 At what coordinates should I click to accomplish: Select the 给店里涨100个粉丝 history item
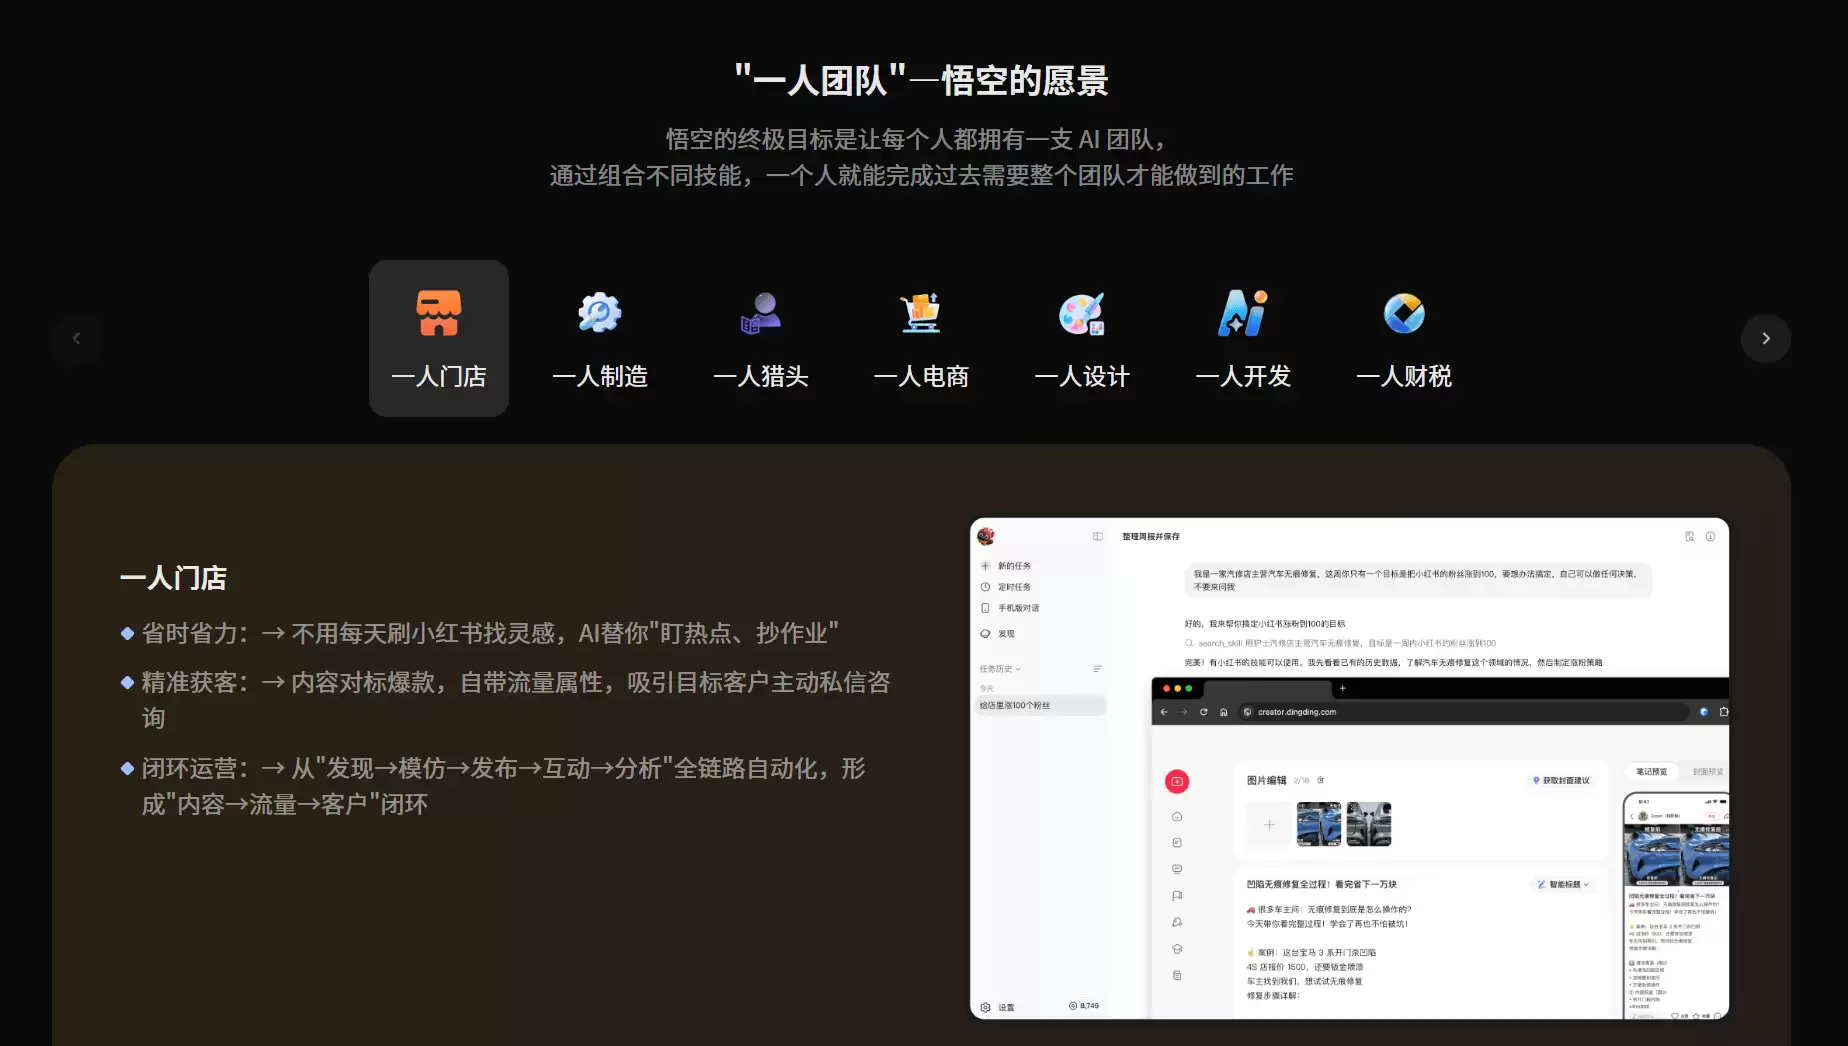coord(1040,705)
